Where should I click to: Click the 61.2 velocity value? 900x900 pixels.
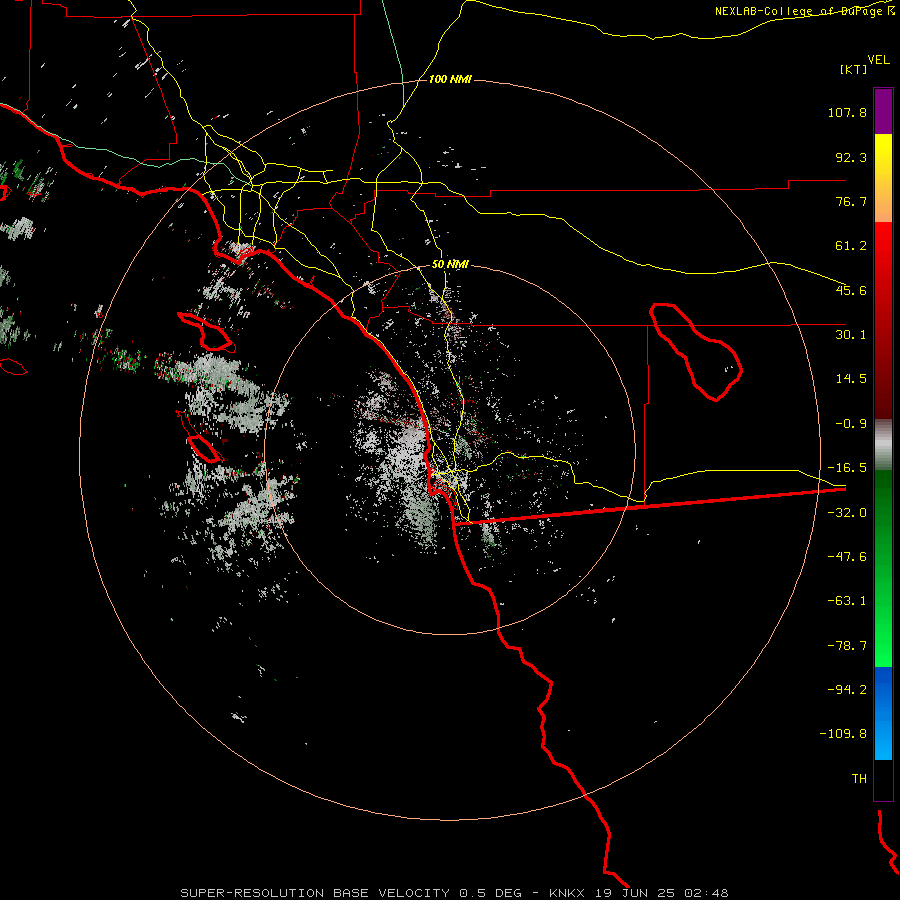tap(851, 246)
